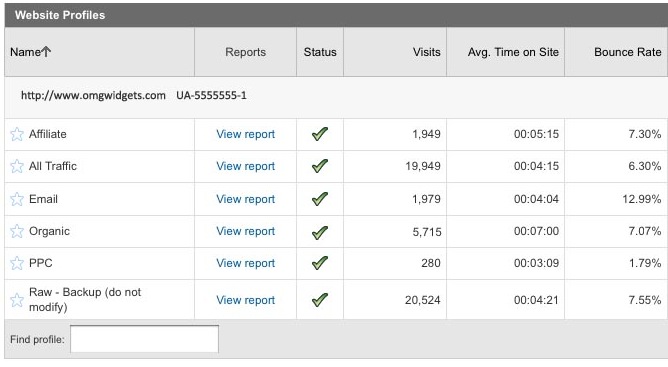Click the 5,715 visits value
Viewport: 668px width, 367px height.
426,232
